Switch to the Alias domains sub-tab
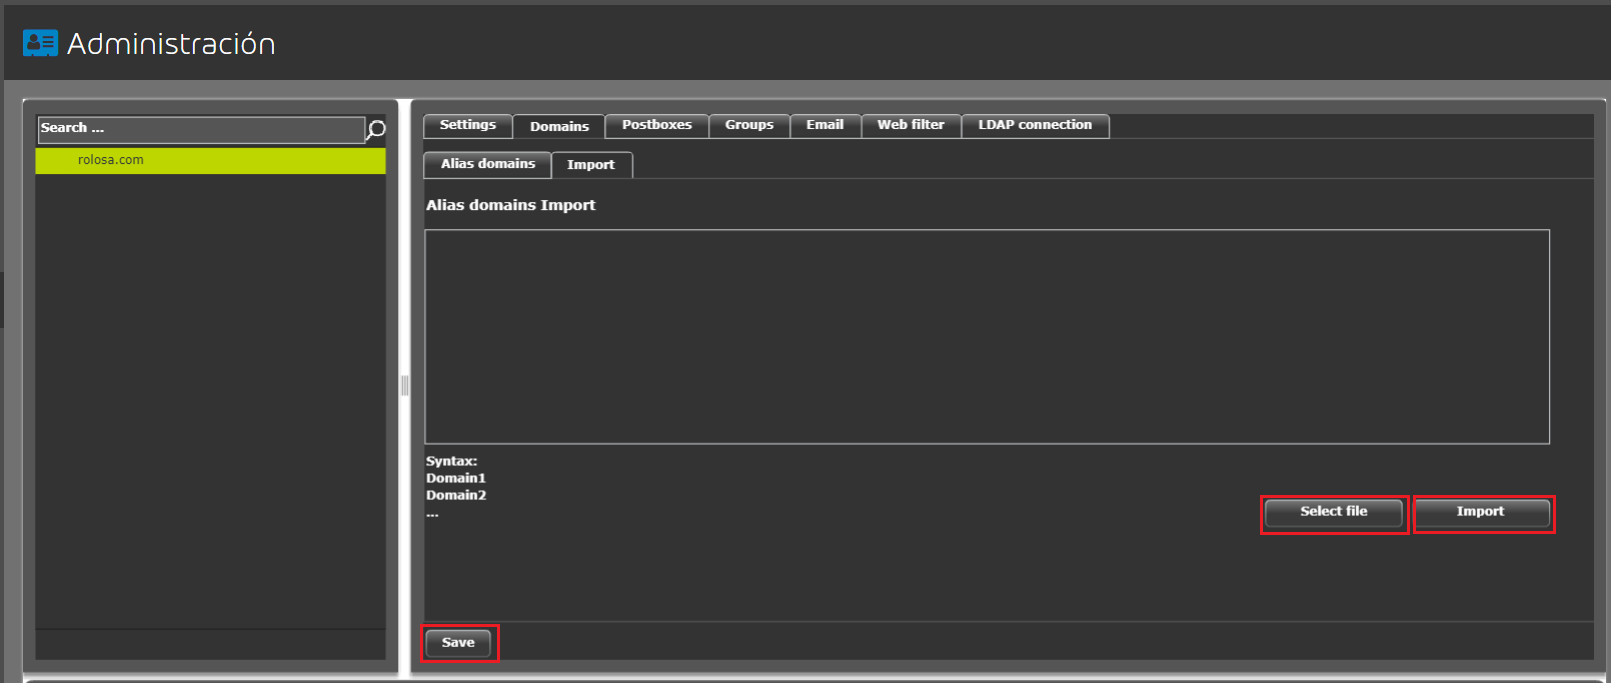1611x683 pixels. tap(488, 164)
